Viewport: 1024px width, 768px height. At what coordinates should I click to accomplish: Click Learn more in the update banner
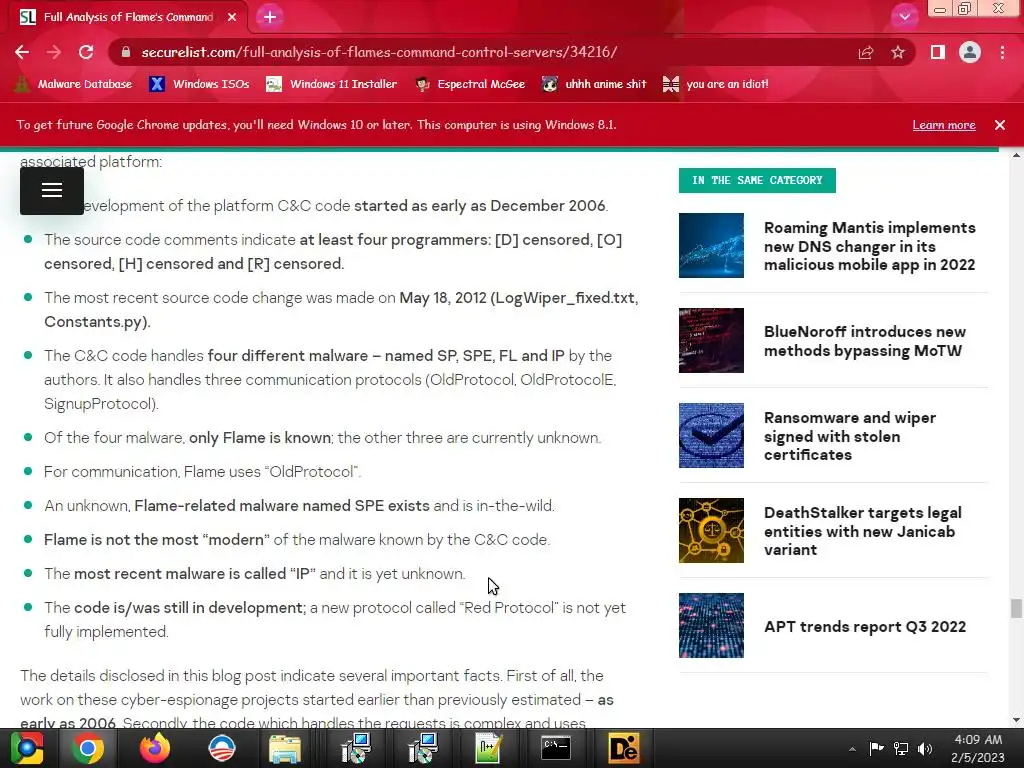coord(944,125)
